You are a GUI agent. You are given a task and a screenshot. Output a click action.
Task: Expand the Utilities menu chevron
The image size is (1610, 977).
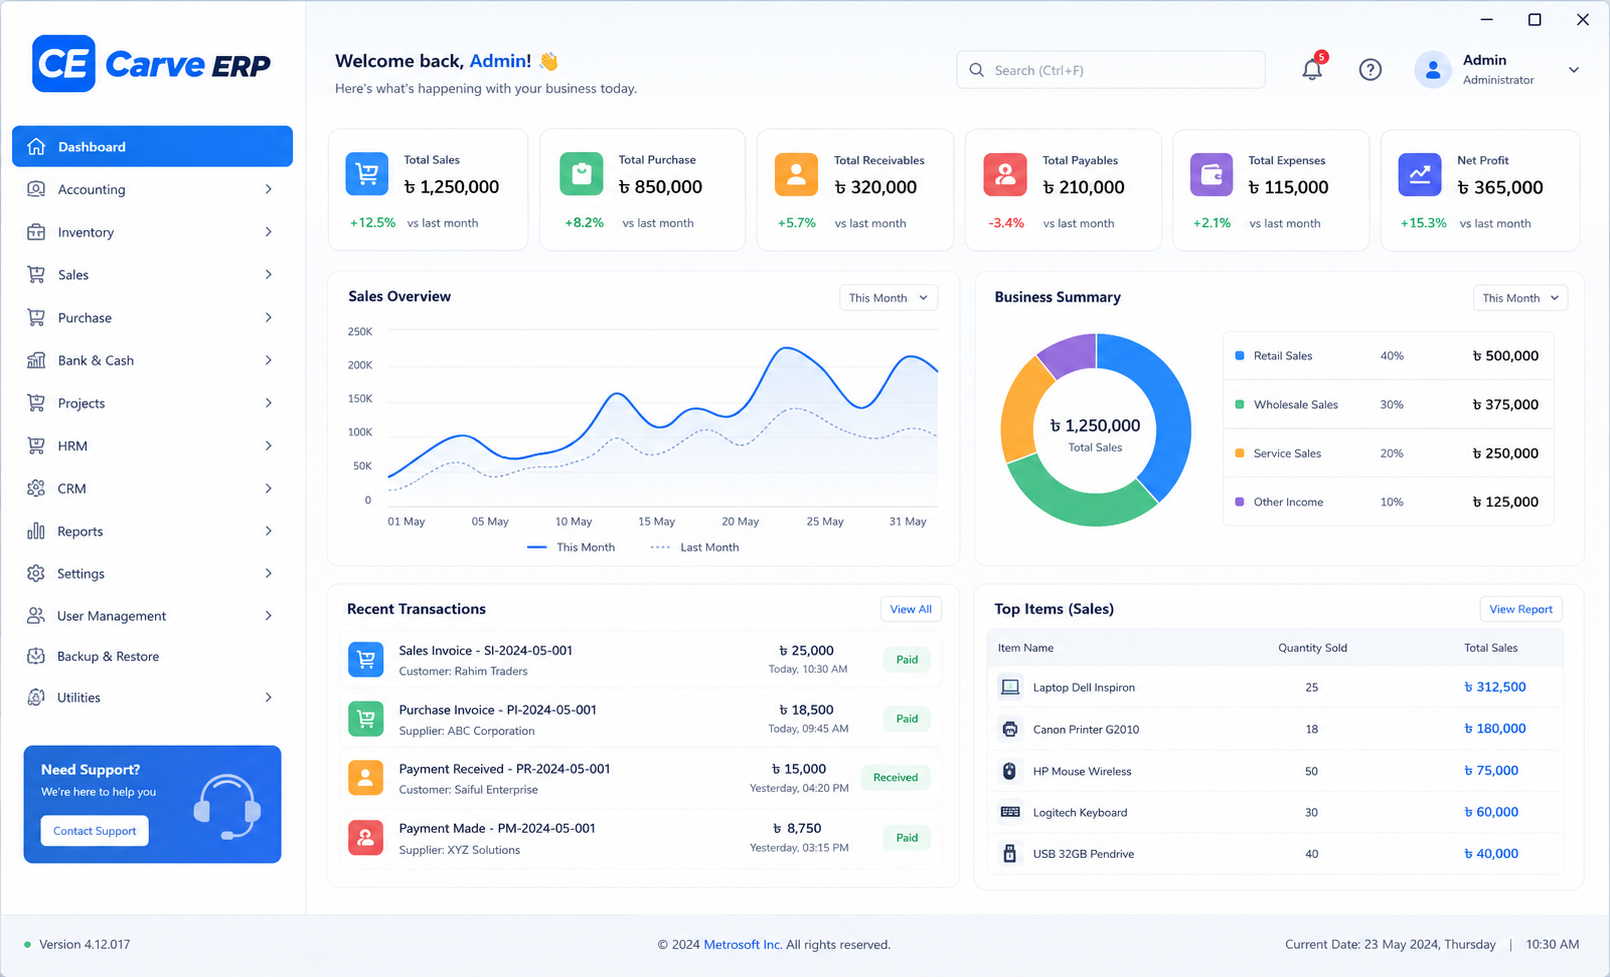(268, 697)
